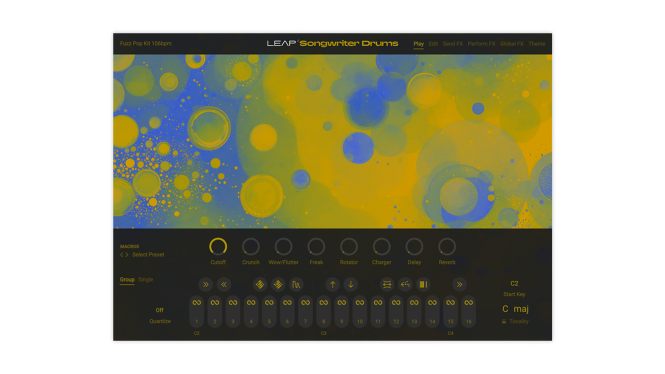Click the MACROS heading text
Screen dimensions: 665x374
pyautogui.click(x=129, y=246)
